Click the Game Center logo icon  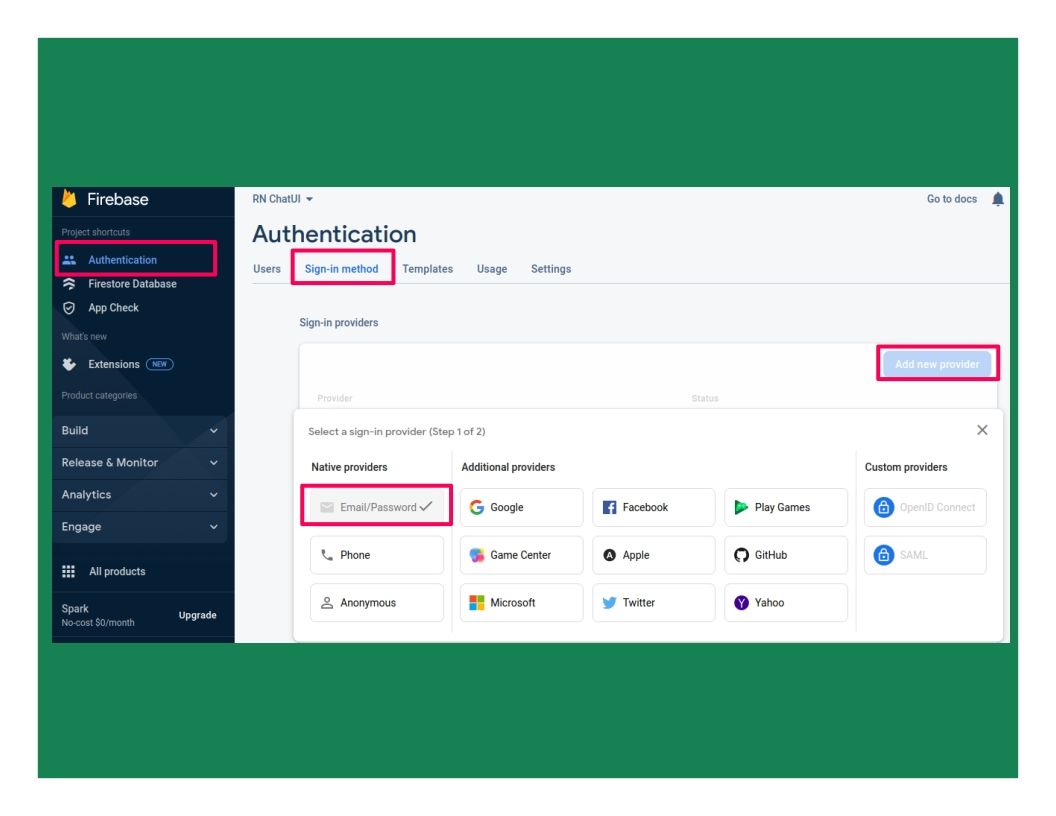tap(477, 555)
